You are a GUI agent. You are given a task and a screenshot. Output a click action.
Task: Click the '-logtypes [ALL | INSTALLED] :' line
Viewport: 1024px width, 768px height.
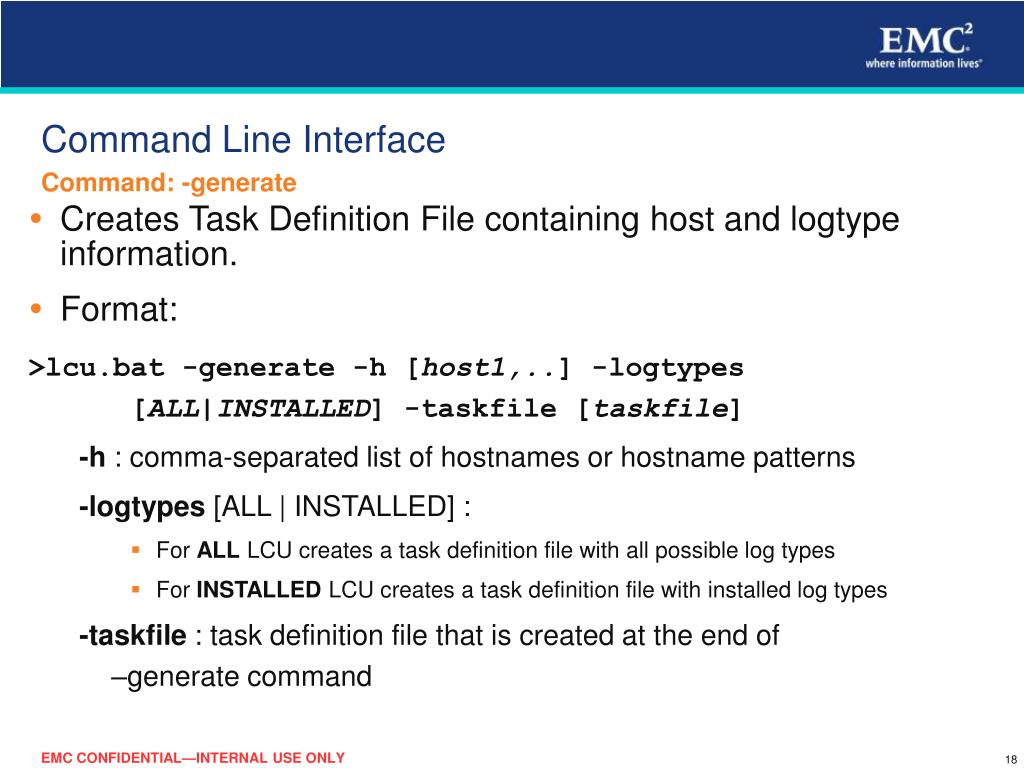274,507
